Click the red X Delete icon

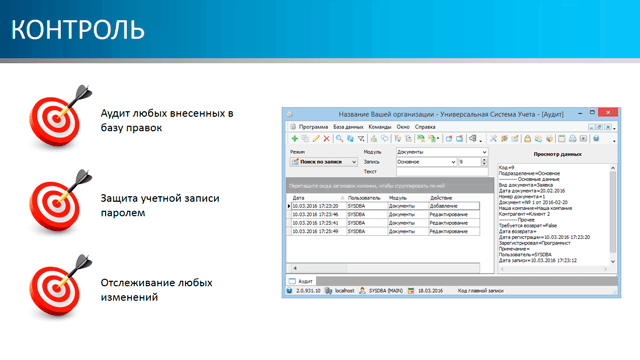(327, 139)
